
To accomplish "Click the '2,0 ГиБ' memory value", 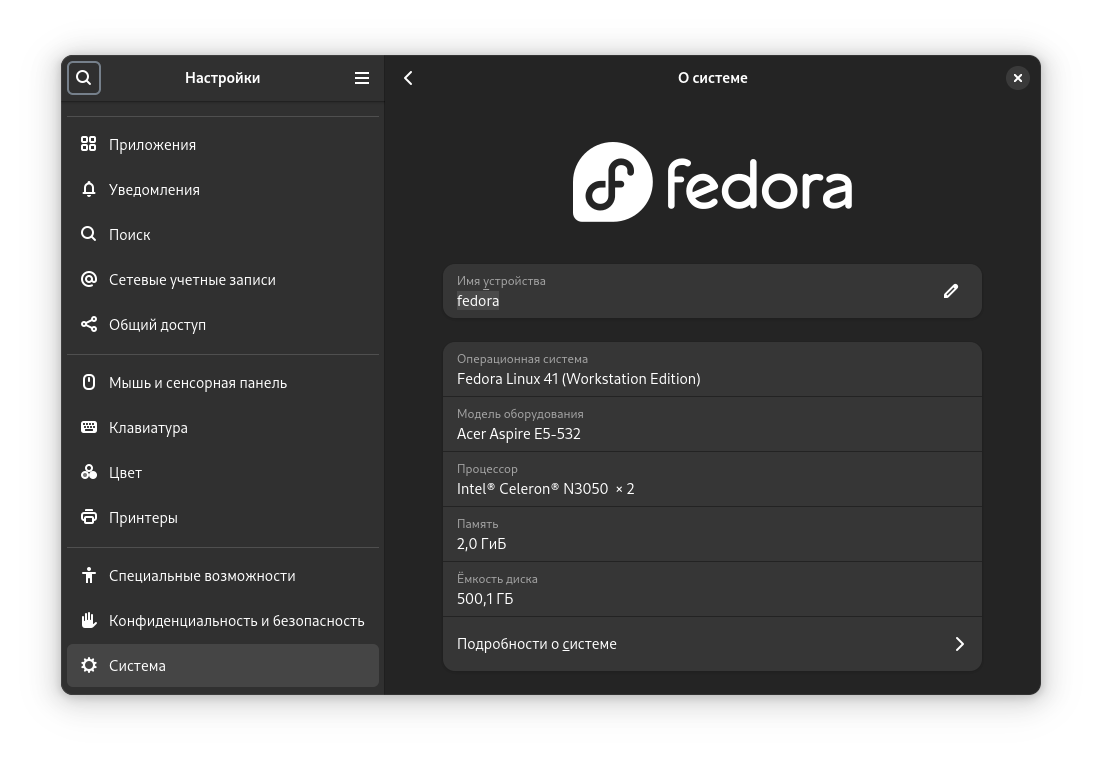I will click(x=481, y=543).
